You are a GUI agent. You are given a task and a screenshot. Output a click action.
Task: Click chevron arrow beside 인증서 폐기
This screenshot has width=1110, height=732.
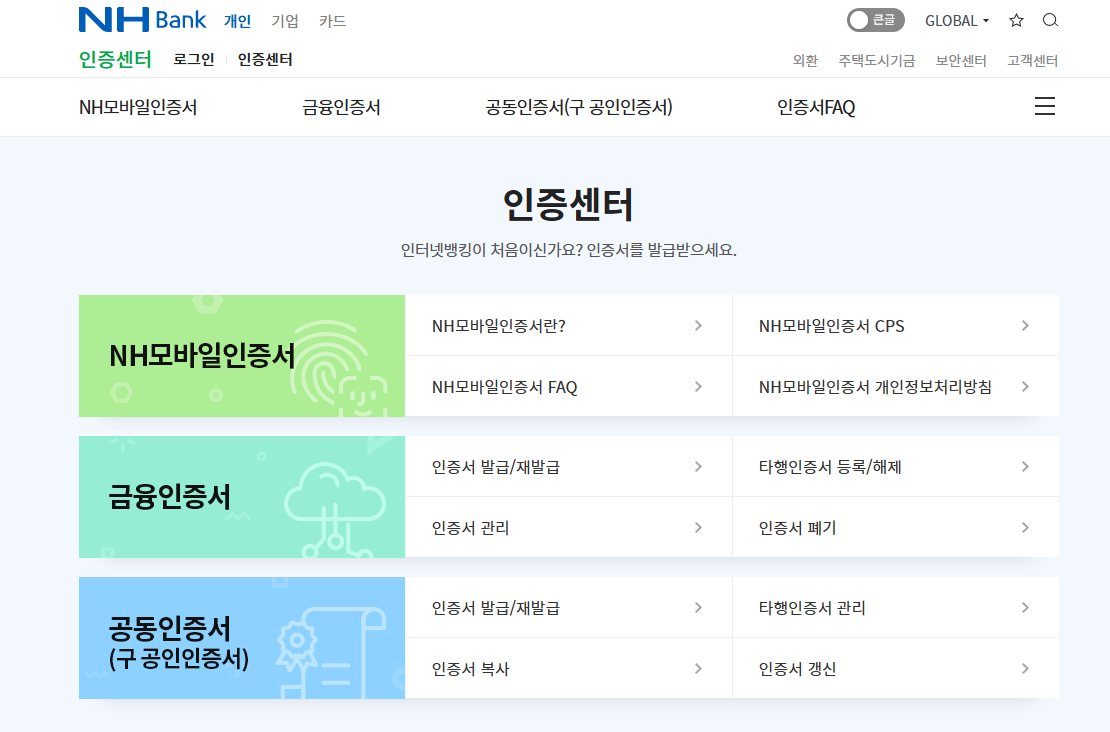coord(1025,527)
